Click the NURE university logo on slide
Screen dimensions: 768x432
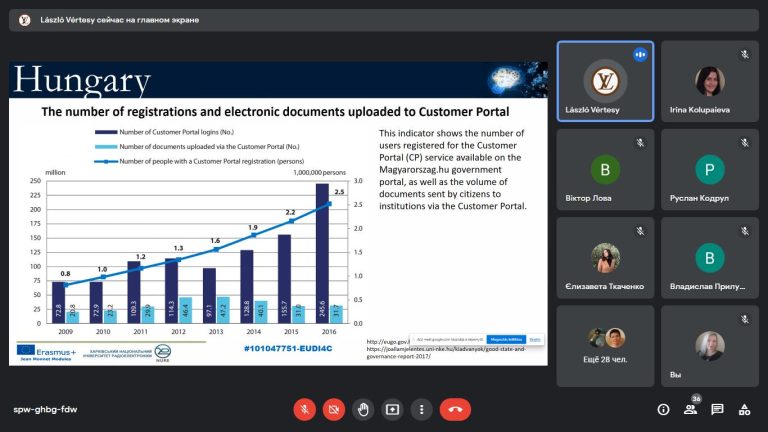[163, 352]
